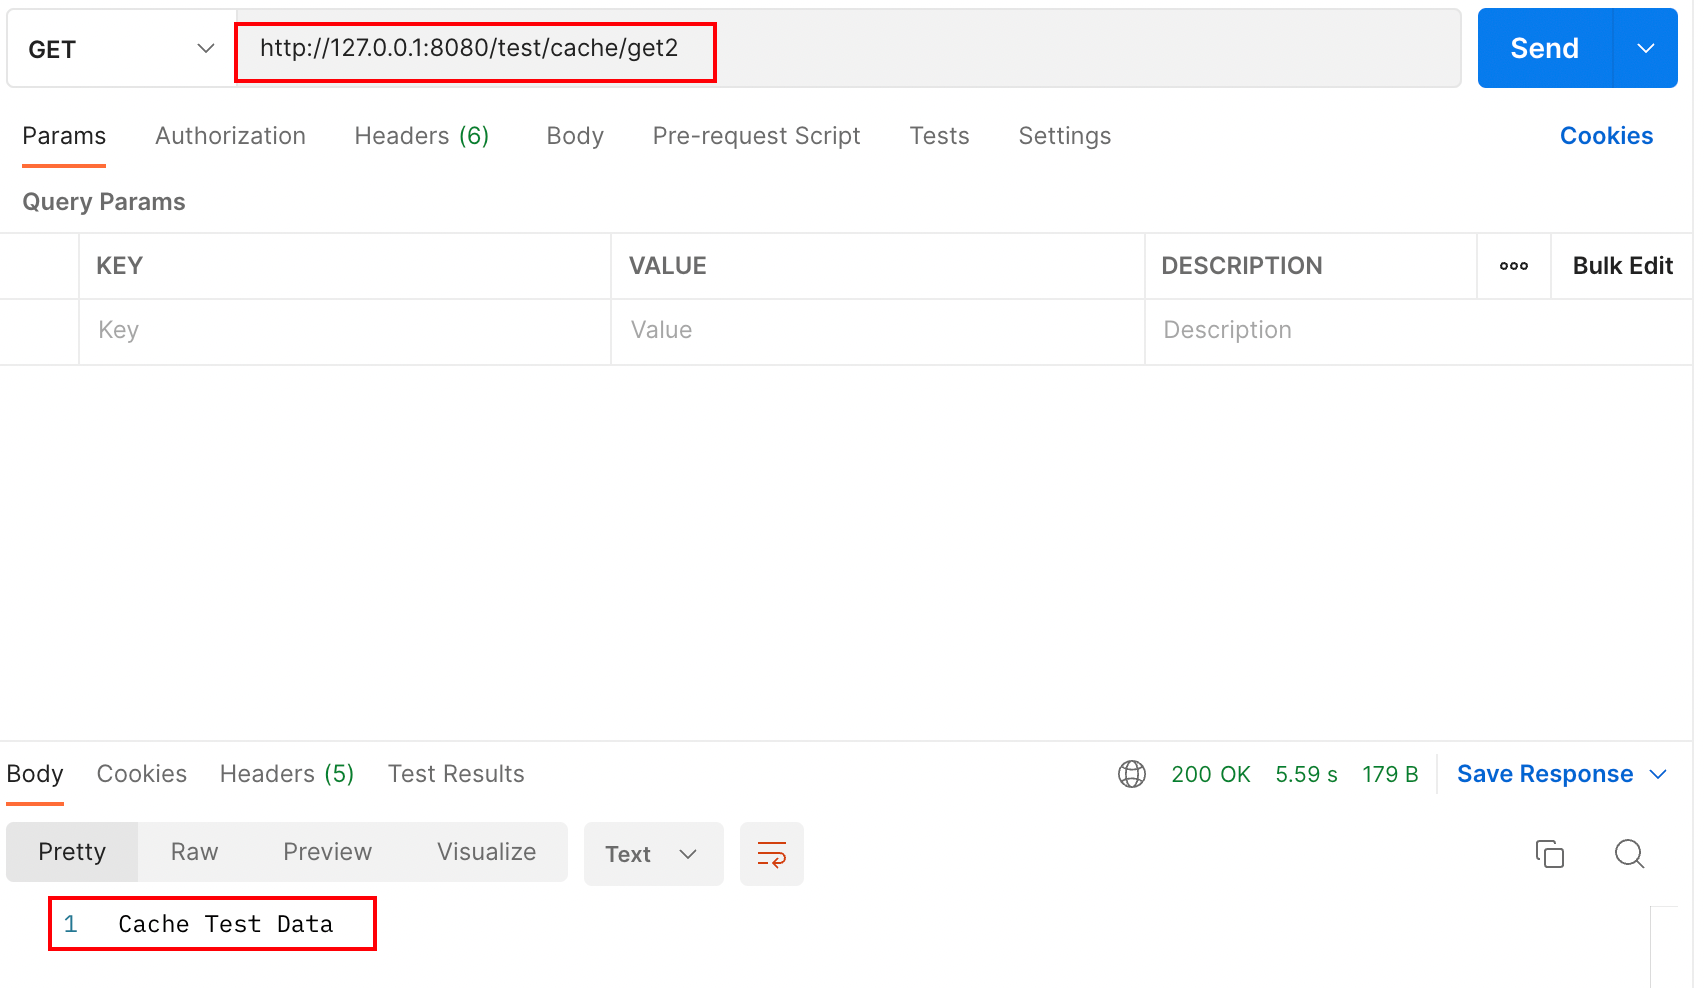Expand the Send options arrow
1704x988 pixels.
pyautogui.click(x=1645, y=49)
